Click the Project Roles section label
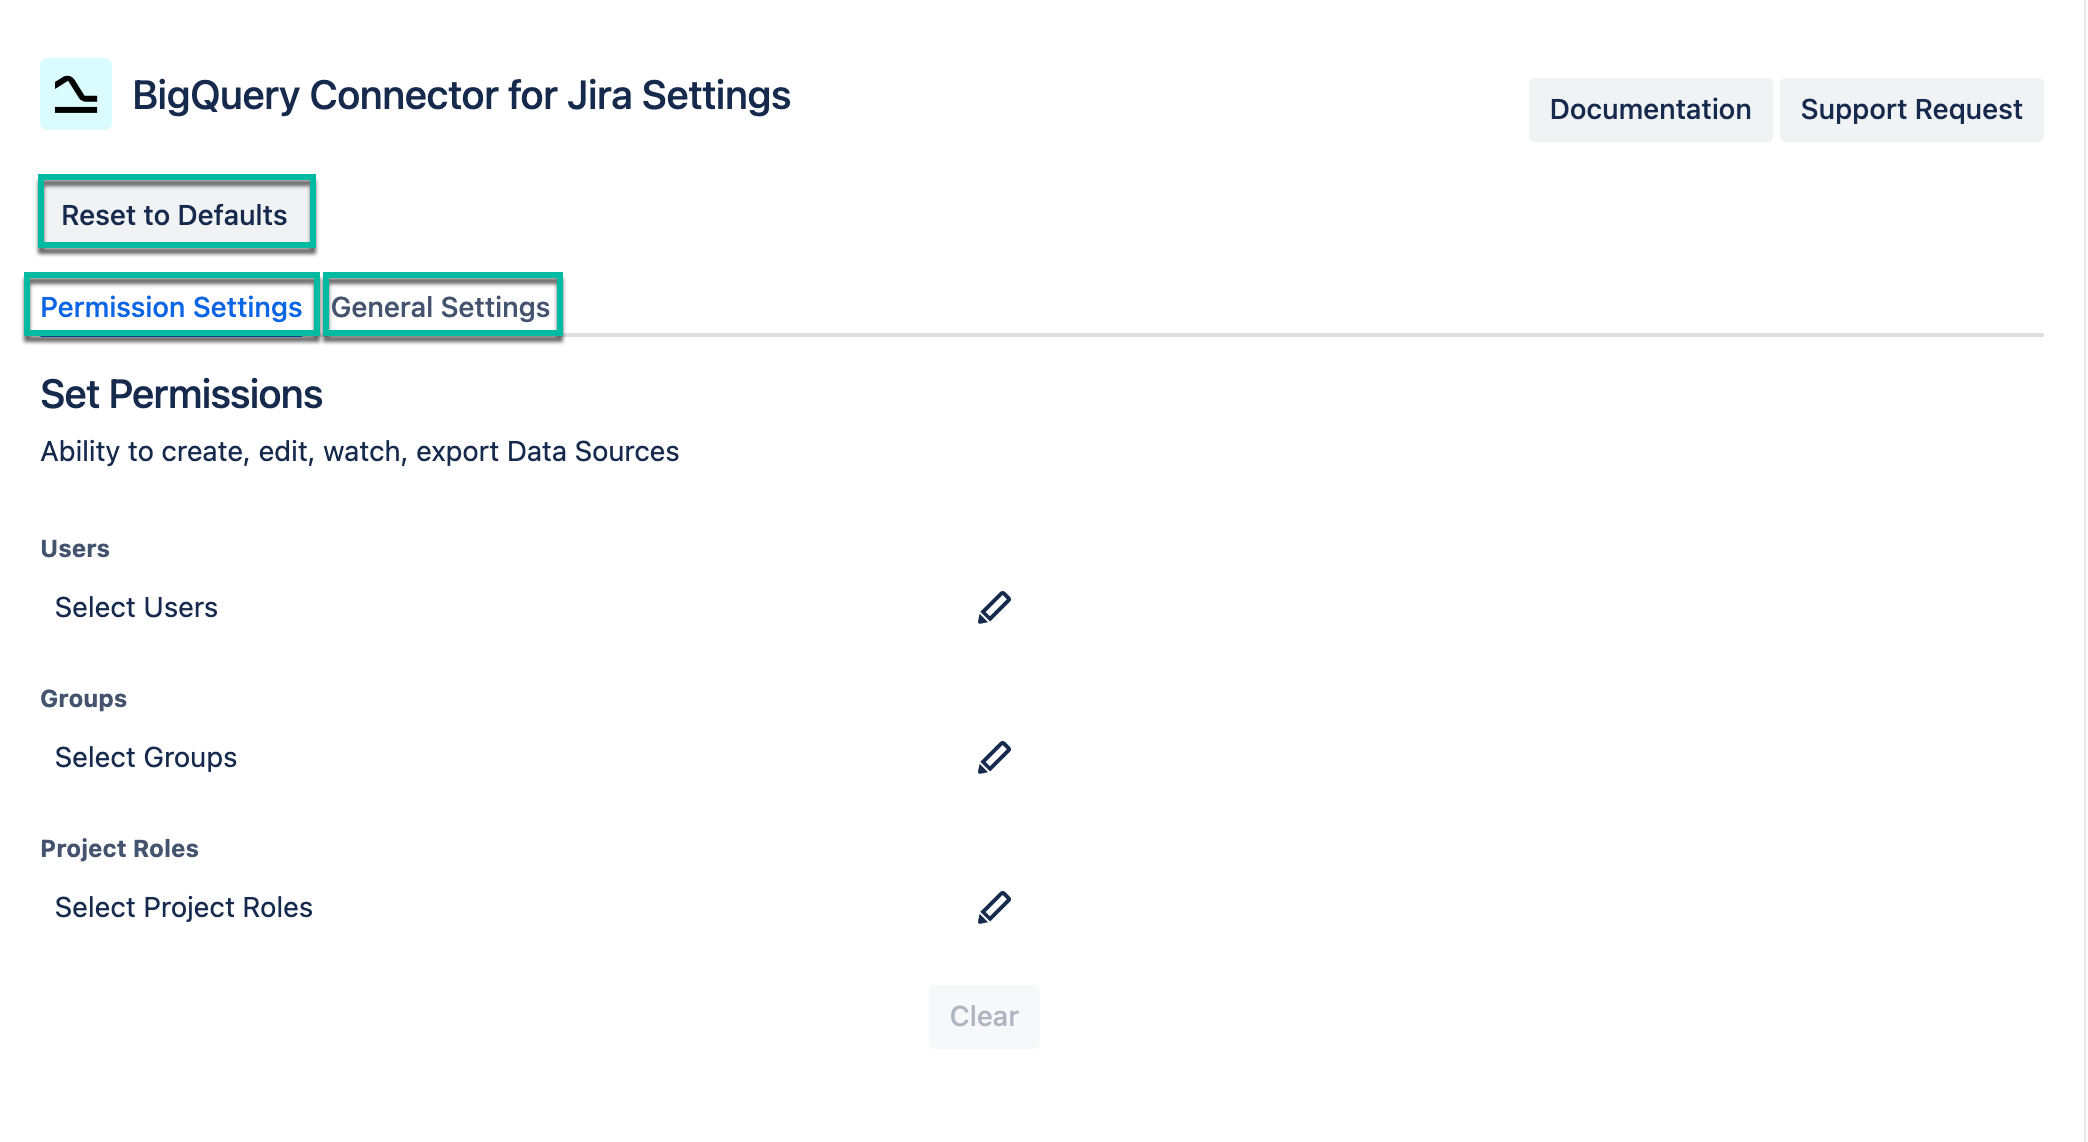Viewport: 2088px width, 1142px height. click(x=119, y=848)
